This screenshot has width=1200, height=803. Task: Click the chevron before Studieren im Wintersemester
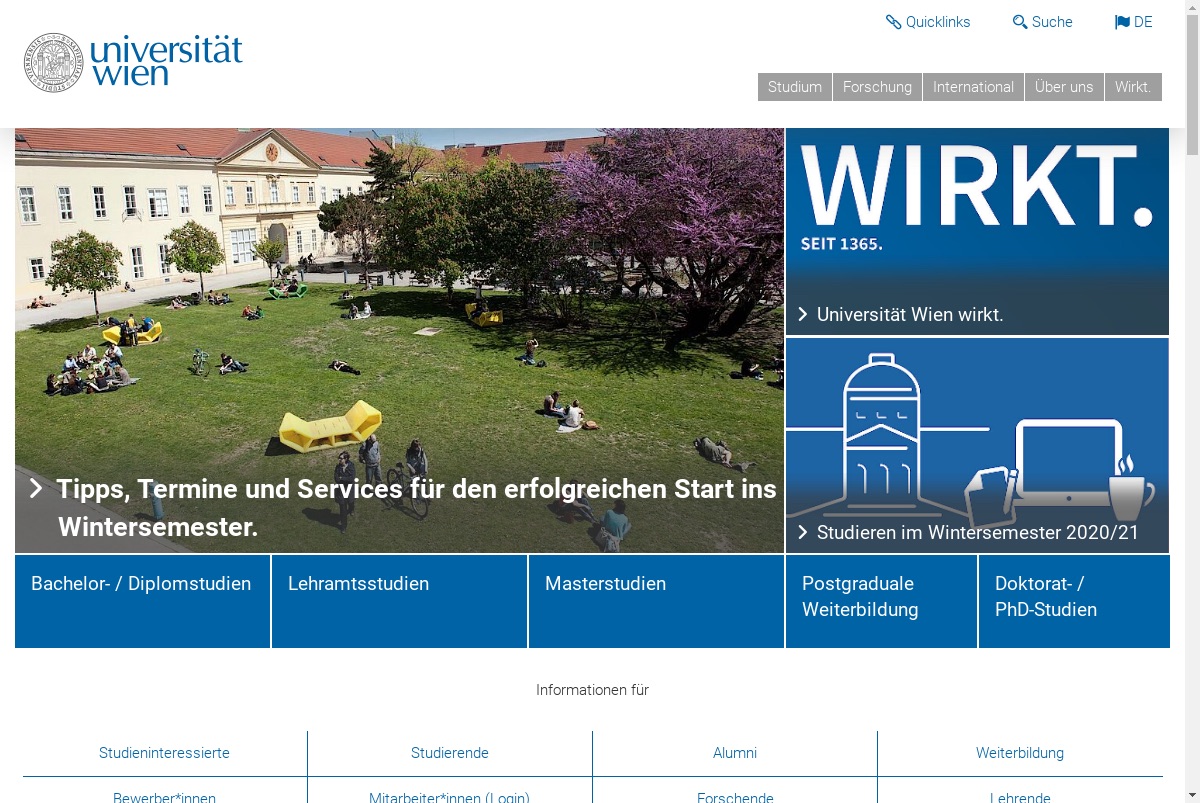[x=803, y=532]
